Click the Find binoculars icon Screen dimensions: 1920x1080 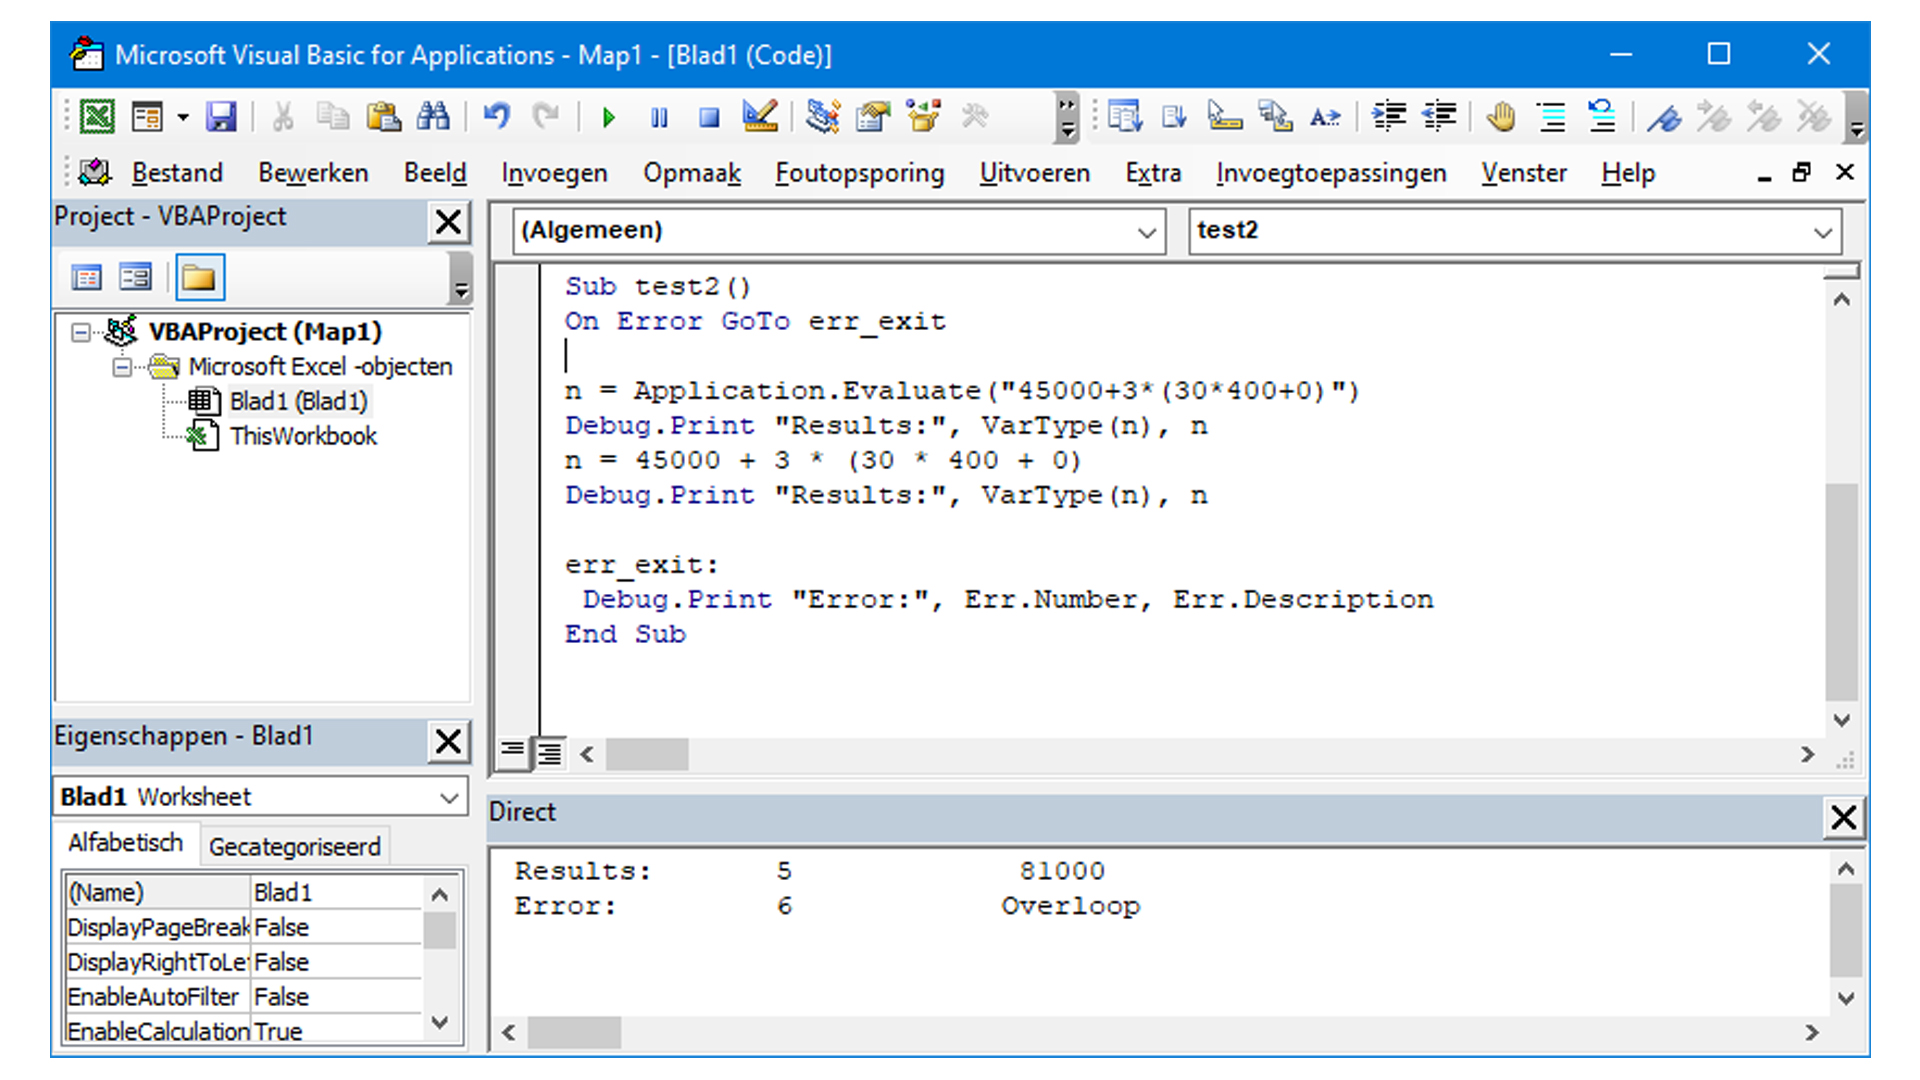[x=433, y=117]
